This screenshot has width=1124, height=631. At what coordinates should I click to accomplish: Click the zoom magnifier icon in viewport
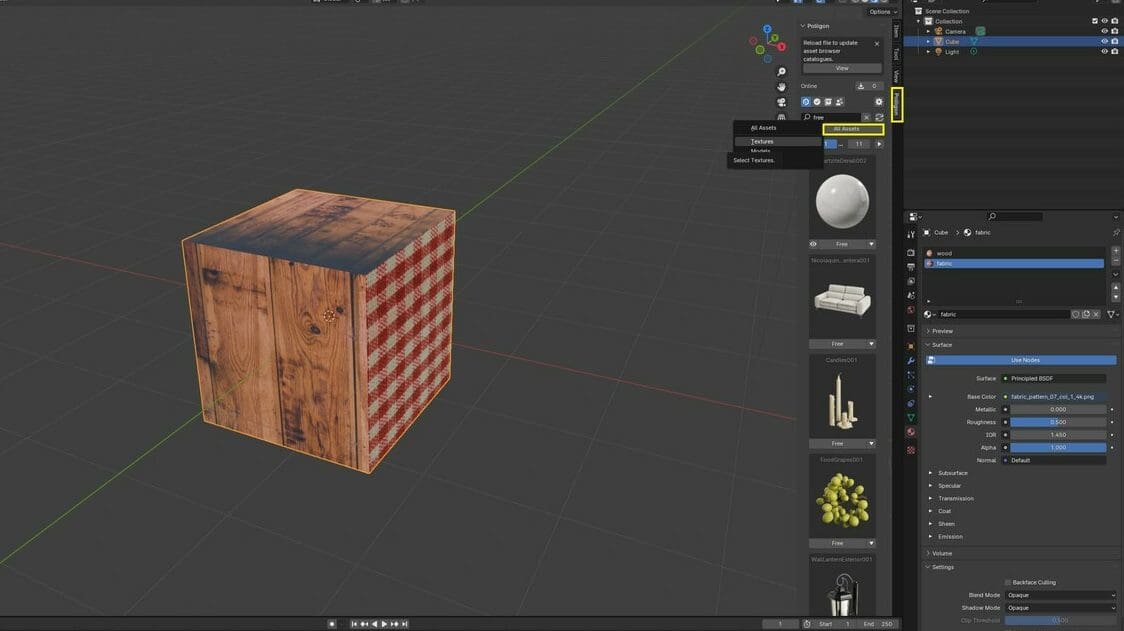click(x=781, y=72)
